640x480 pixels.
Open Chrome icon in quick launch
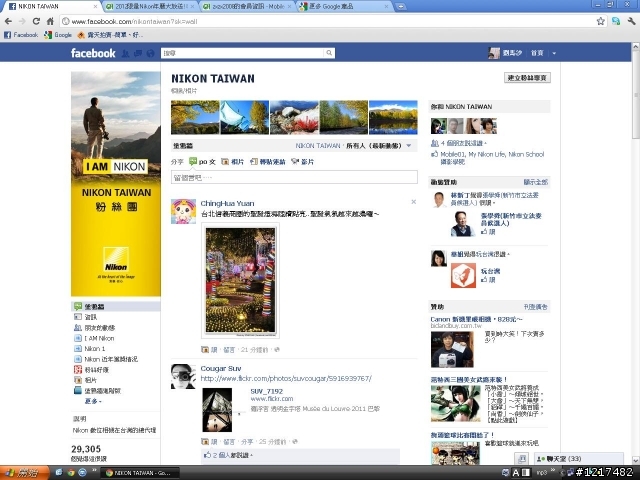pos(71,473)
